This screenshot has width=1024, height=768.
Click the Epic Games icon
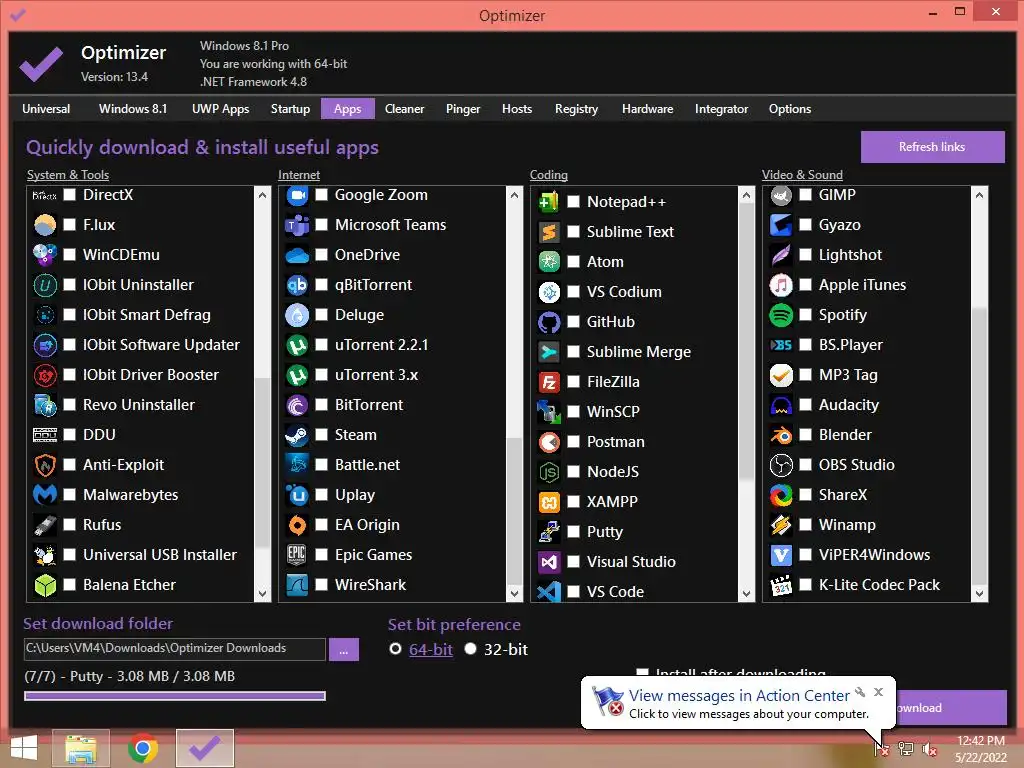coord(297,554)
